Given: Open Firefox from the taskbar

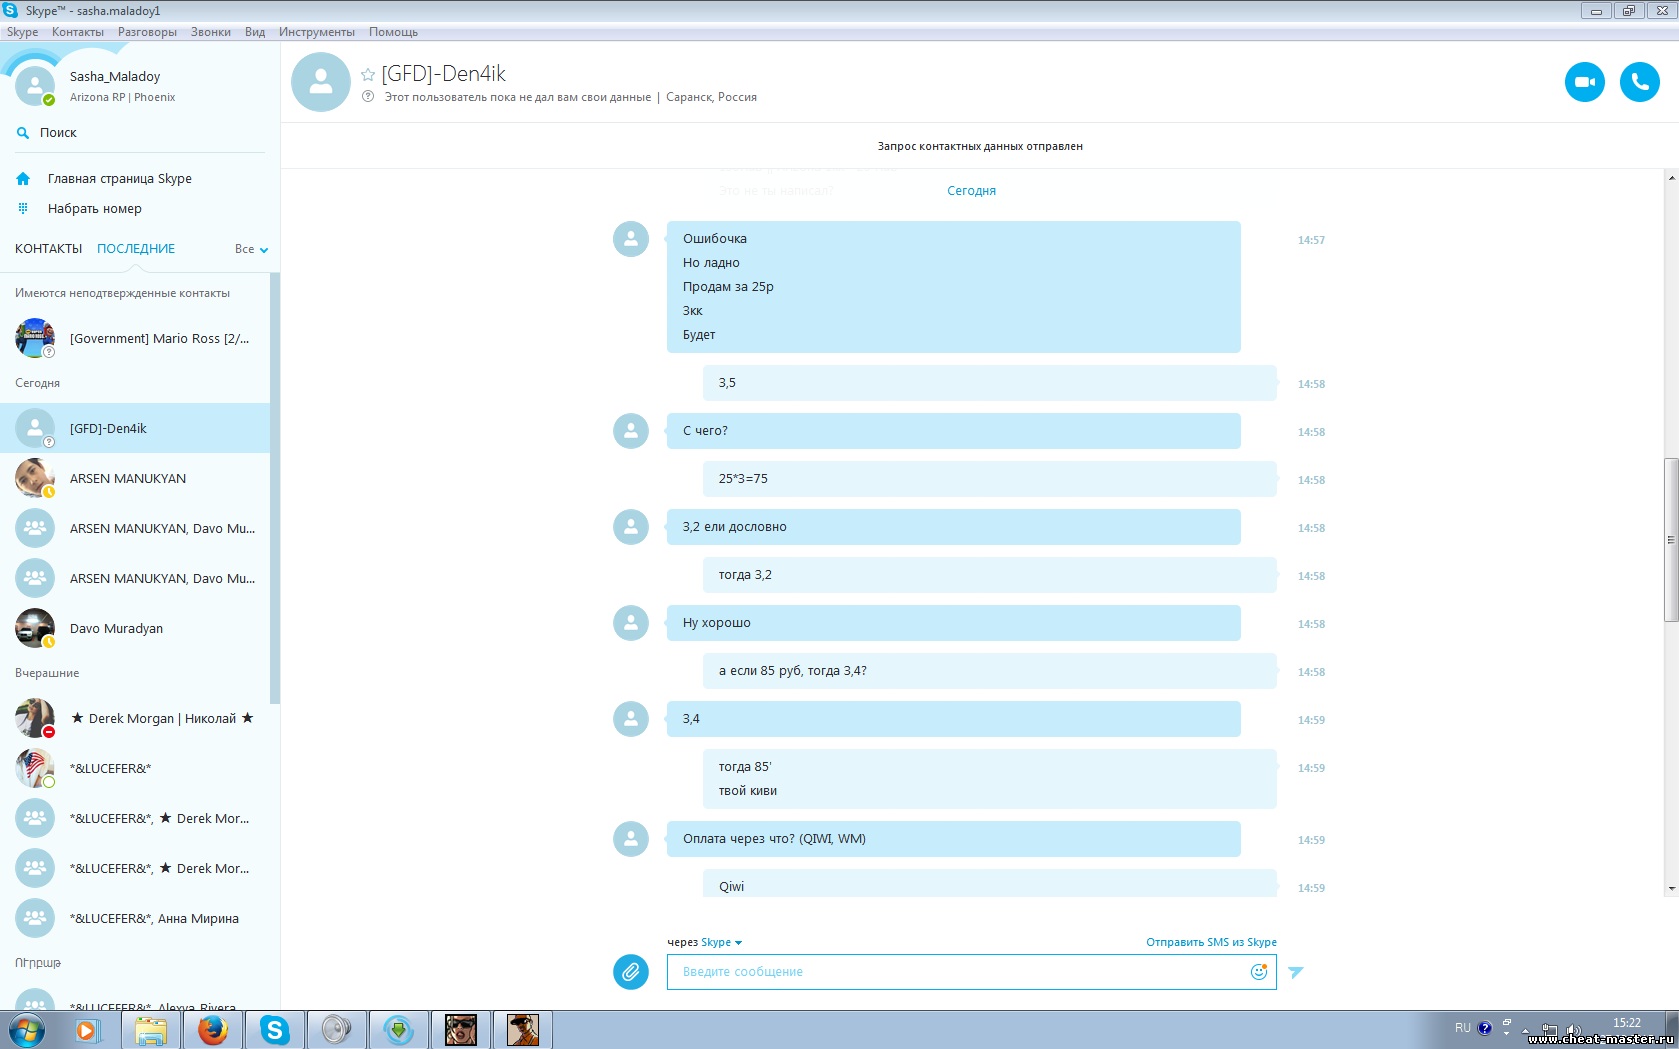Looking at the screenshot, I should (212, 1029).
